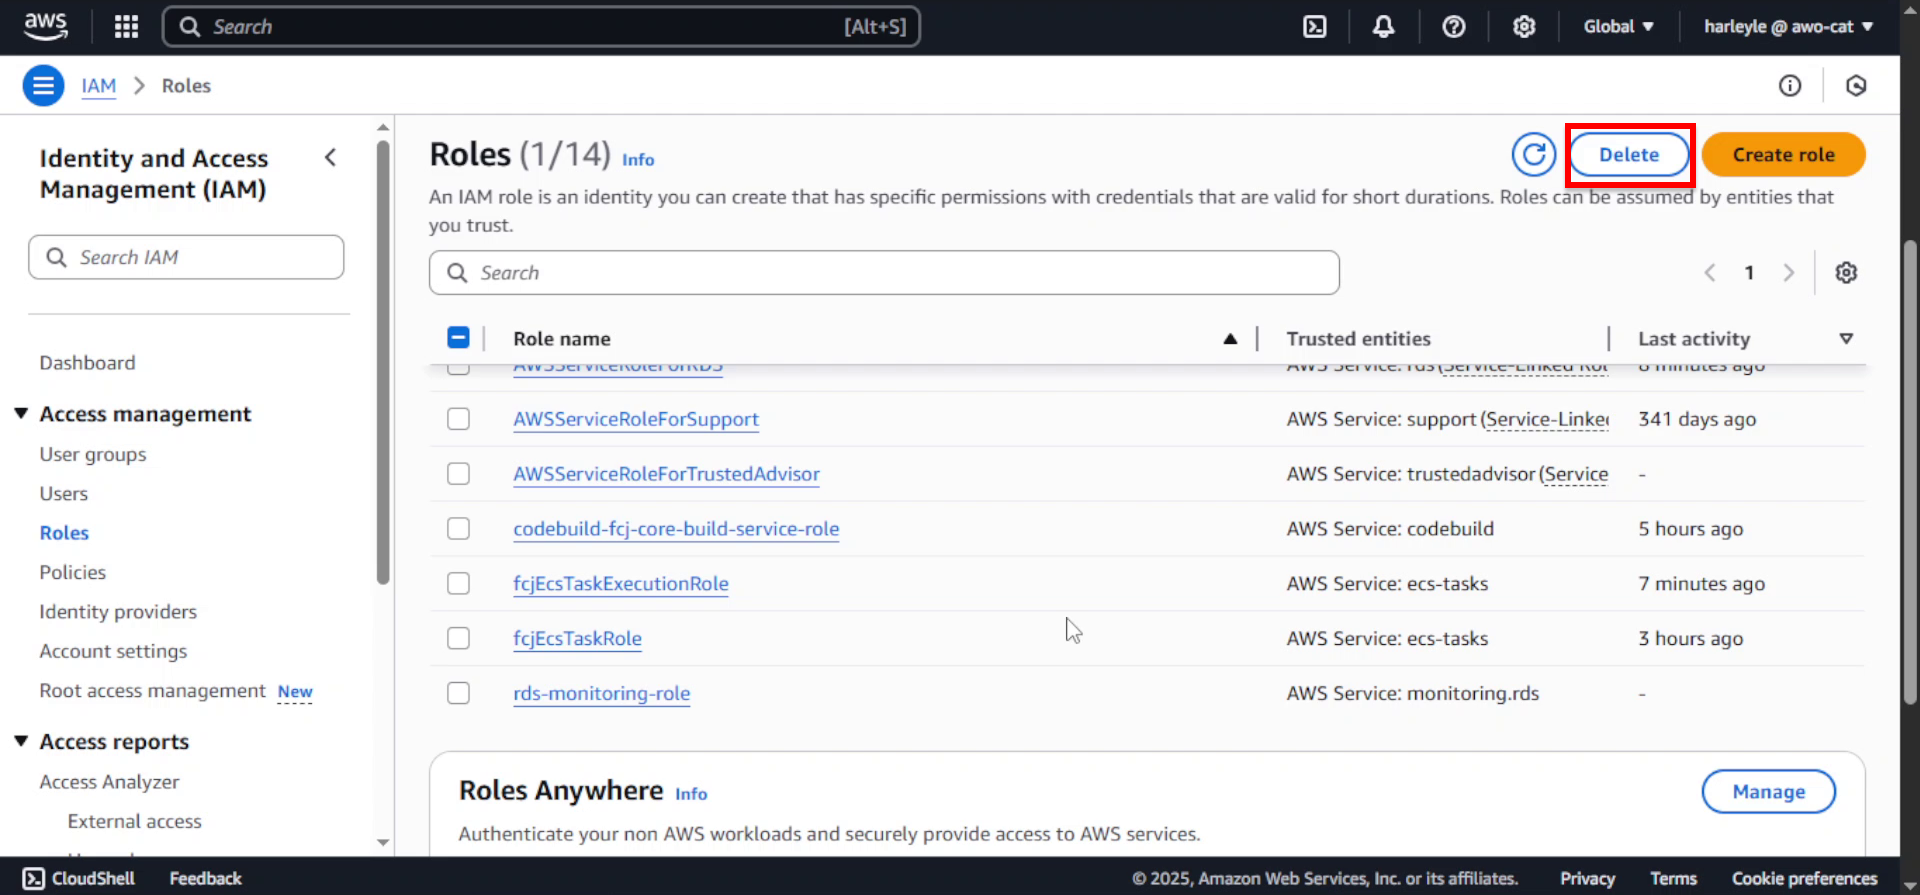Open Info link beside Roles Anywhere
1920x895 pixels.
pyautogui.click(x=691, y=794)
